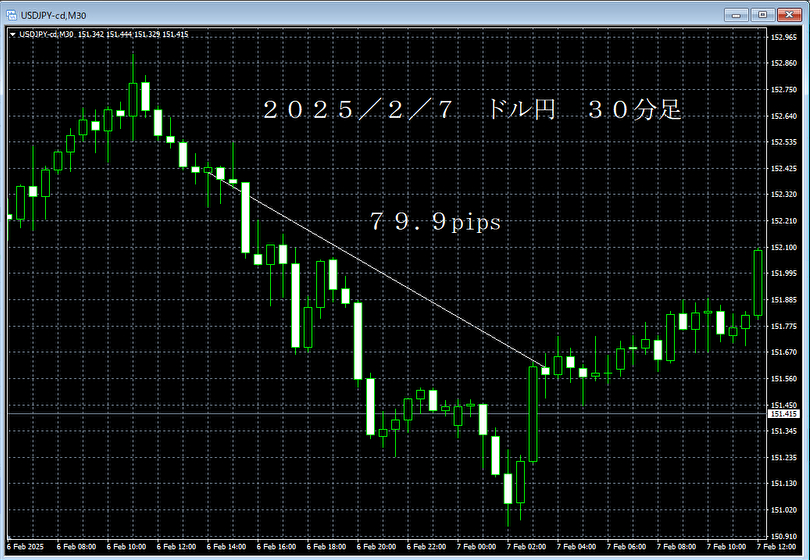Click the 150.910 price scale label
Viewport: 810px width, 560px height.
pyautogui.click(x=784, y=536)
